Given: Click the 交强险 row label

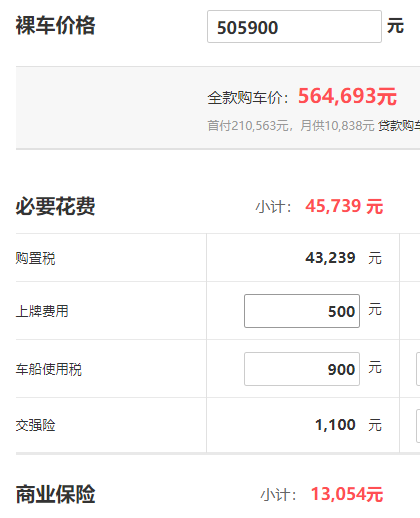Looking at the screenshot, I should 35,425.
